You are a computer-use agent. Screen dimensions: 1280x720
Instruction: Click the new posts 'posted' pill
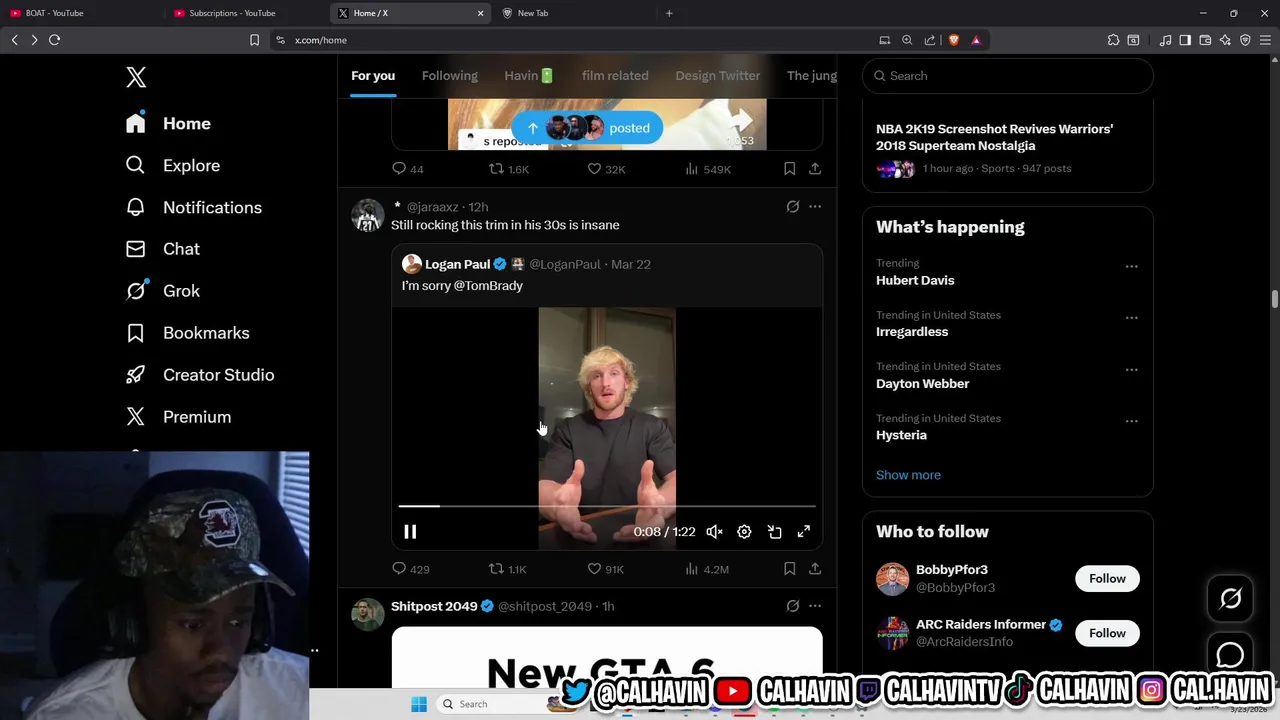coord(587,128)
